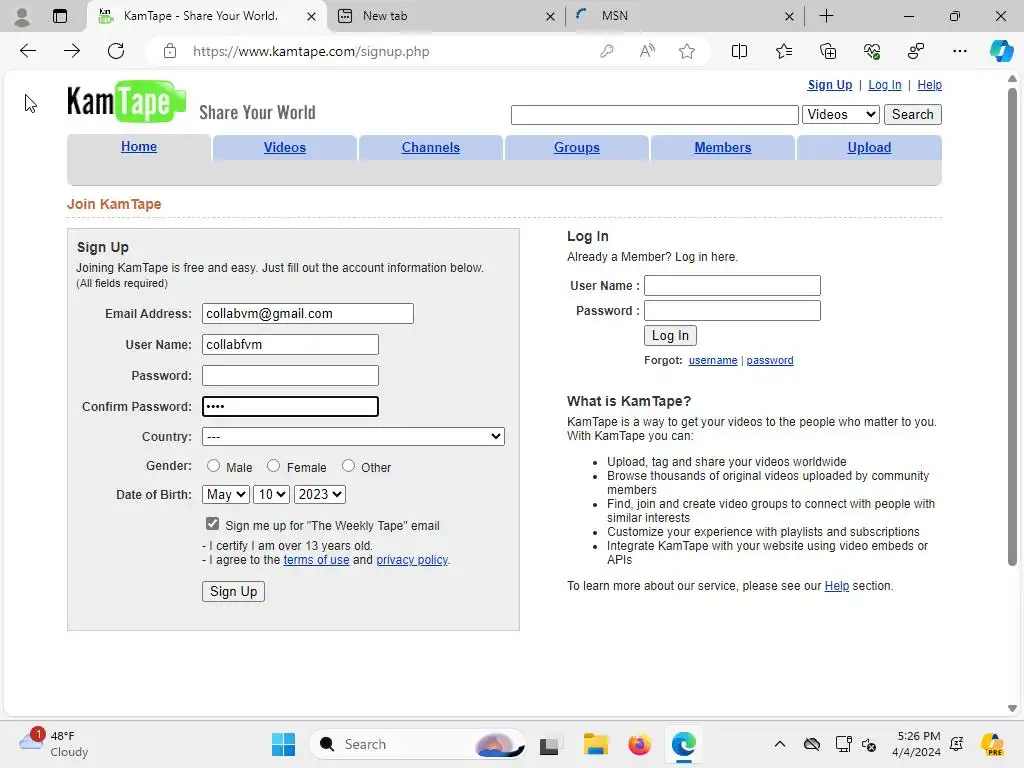Open the password manager key icon

tap(607, 51)
